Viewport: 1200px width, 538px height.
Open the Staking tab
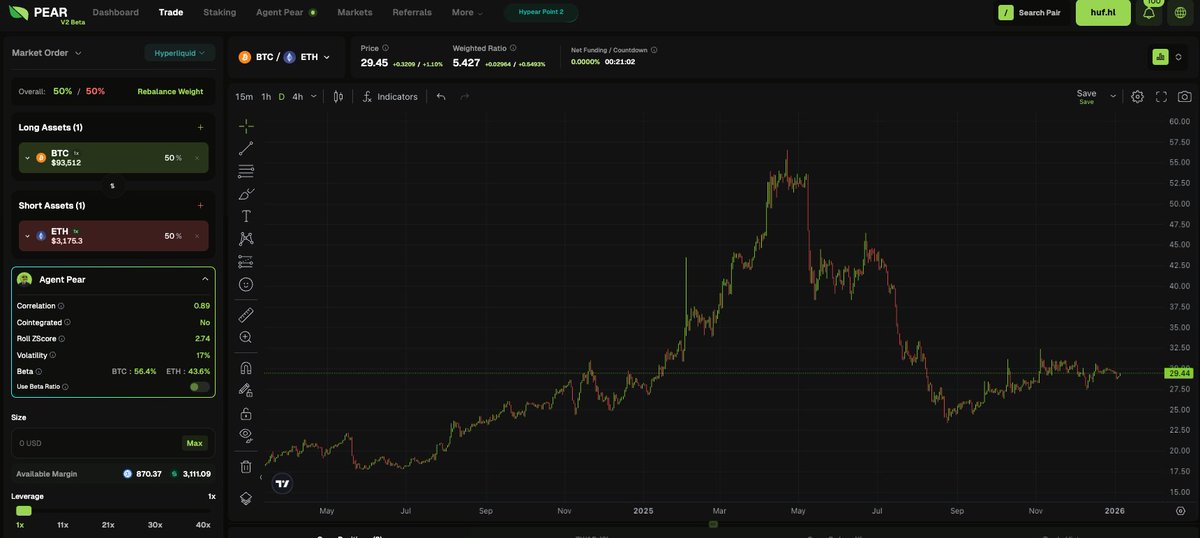point(220,13)
